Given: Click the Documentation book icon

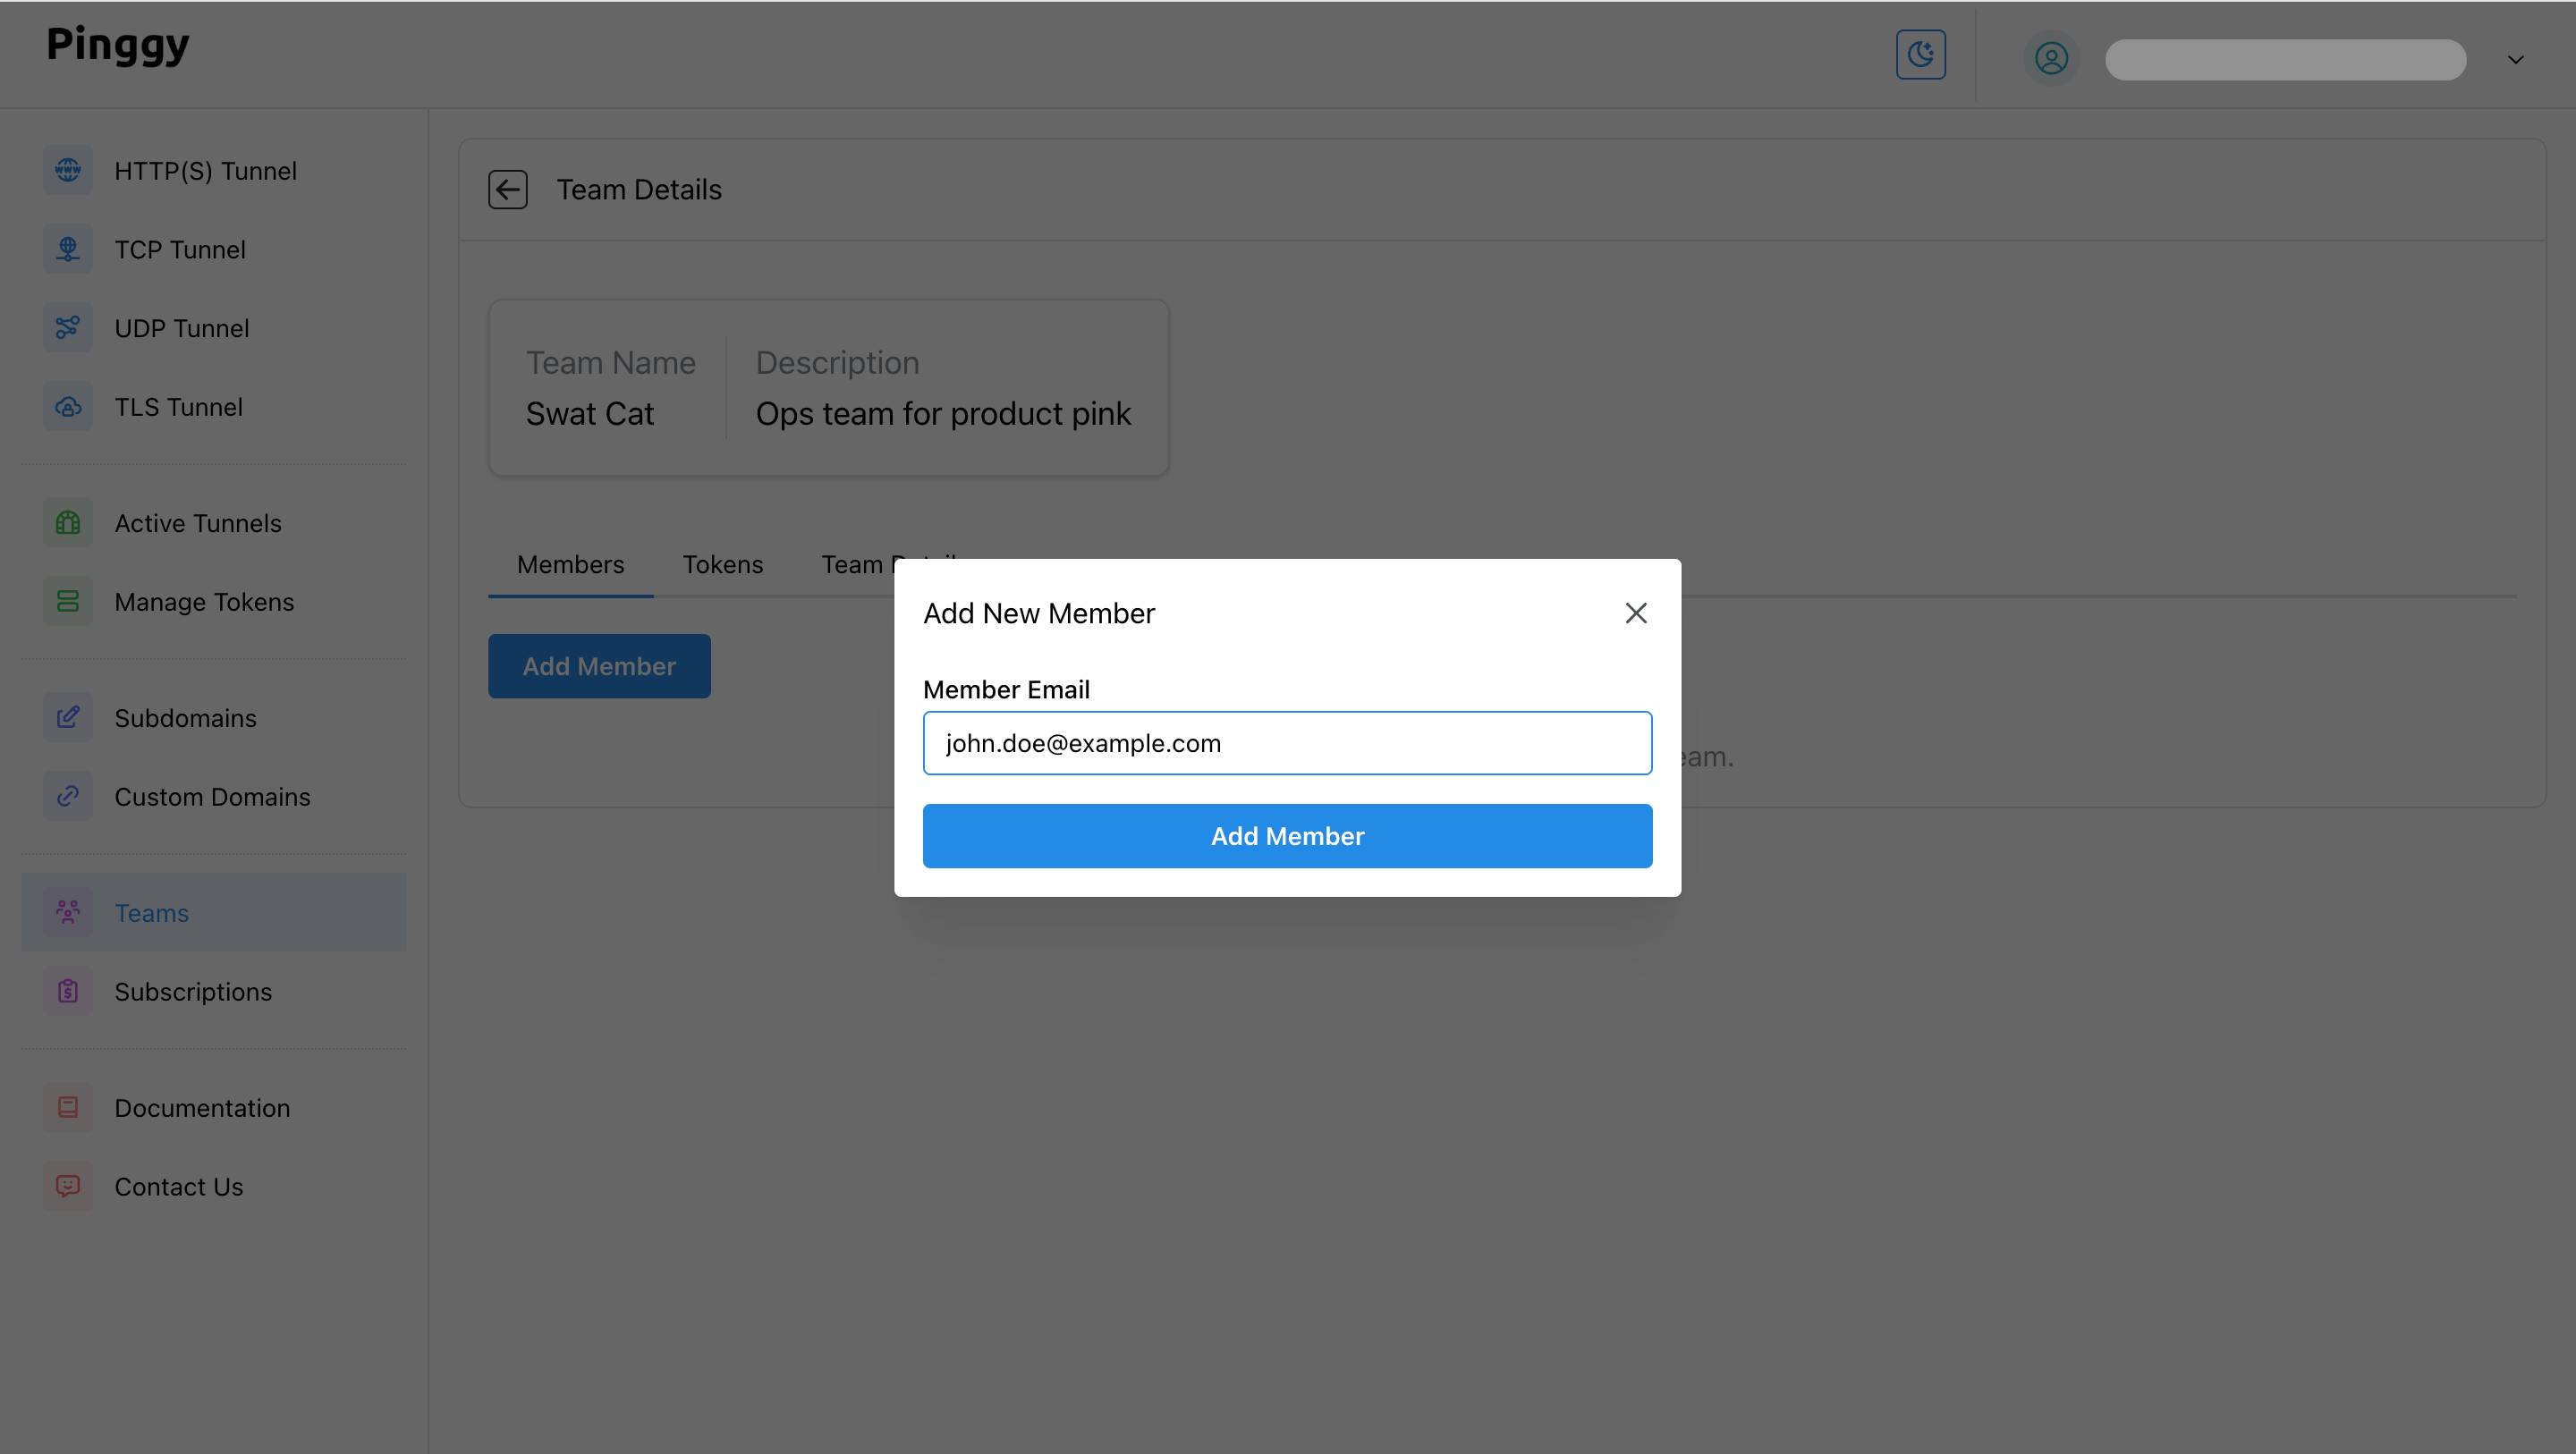Looking at the screenshot, I should pos(68,1108).
